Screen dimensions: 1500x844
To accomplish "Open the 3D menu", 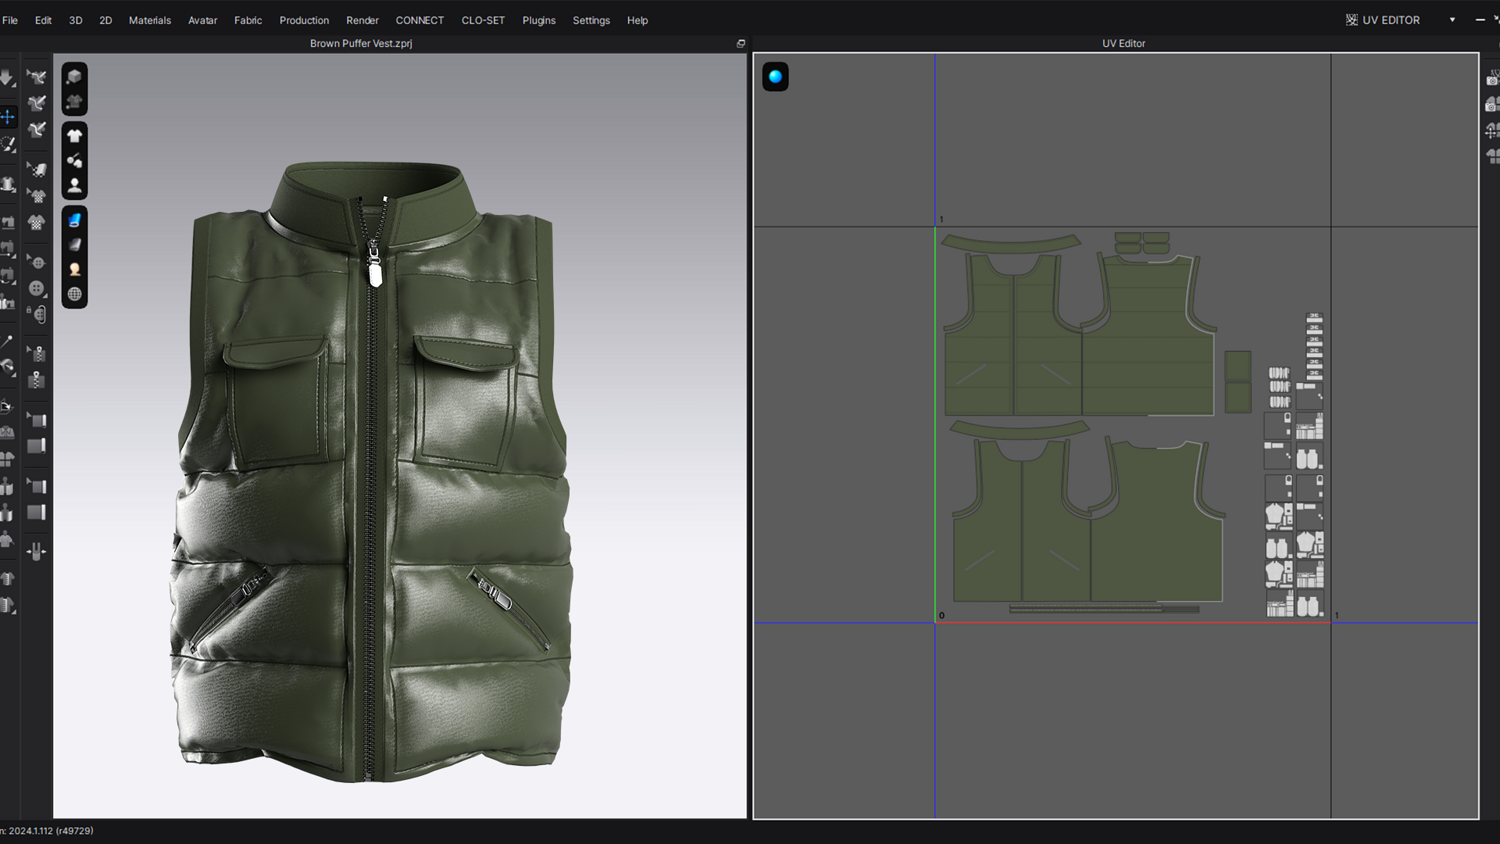I will click(75, 20).
